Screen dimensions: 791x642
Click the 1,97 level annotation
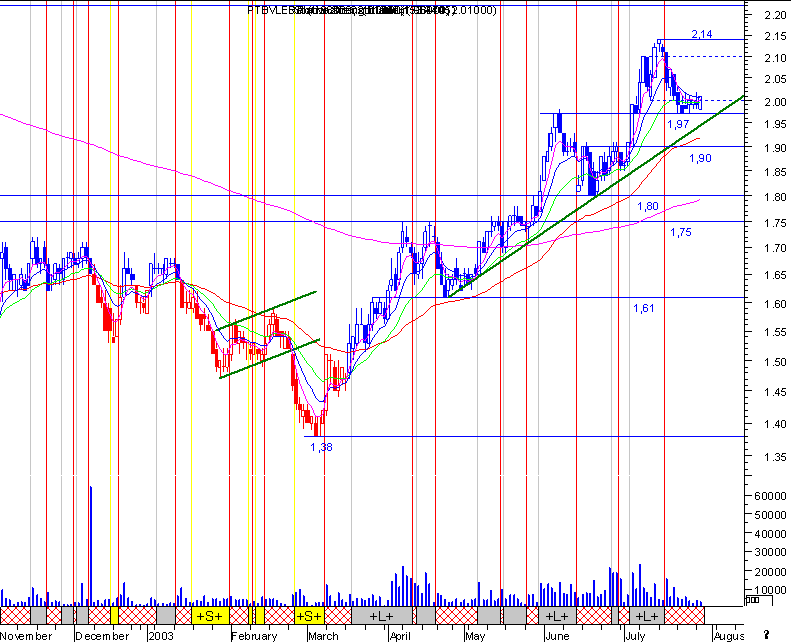(x=678, y=124)
